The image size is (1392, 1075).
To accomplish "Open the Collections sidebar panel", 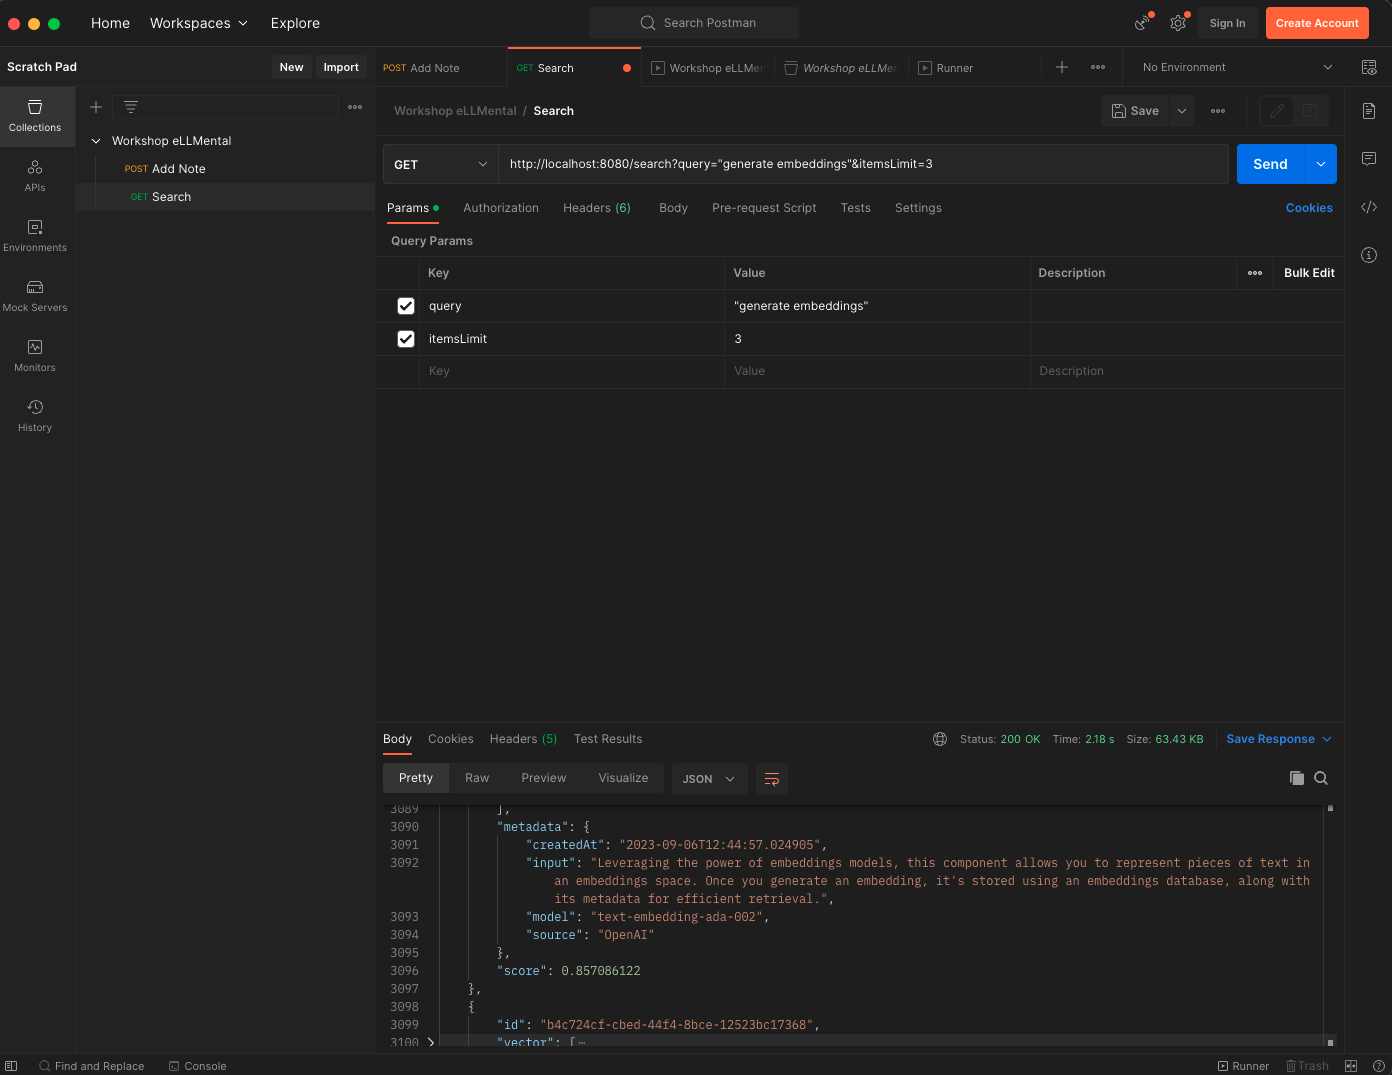I will (x=35, y=116).
